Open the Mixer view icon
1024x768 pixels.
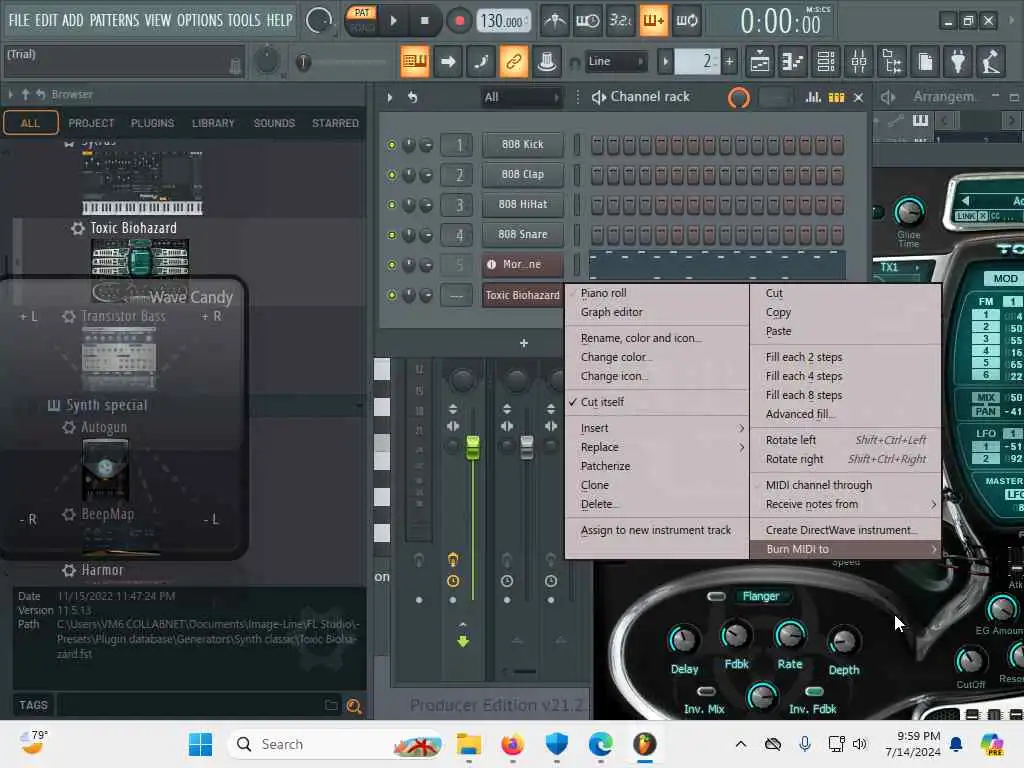coord(859,62)
